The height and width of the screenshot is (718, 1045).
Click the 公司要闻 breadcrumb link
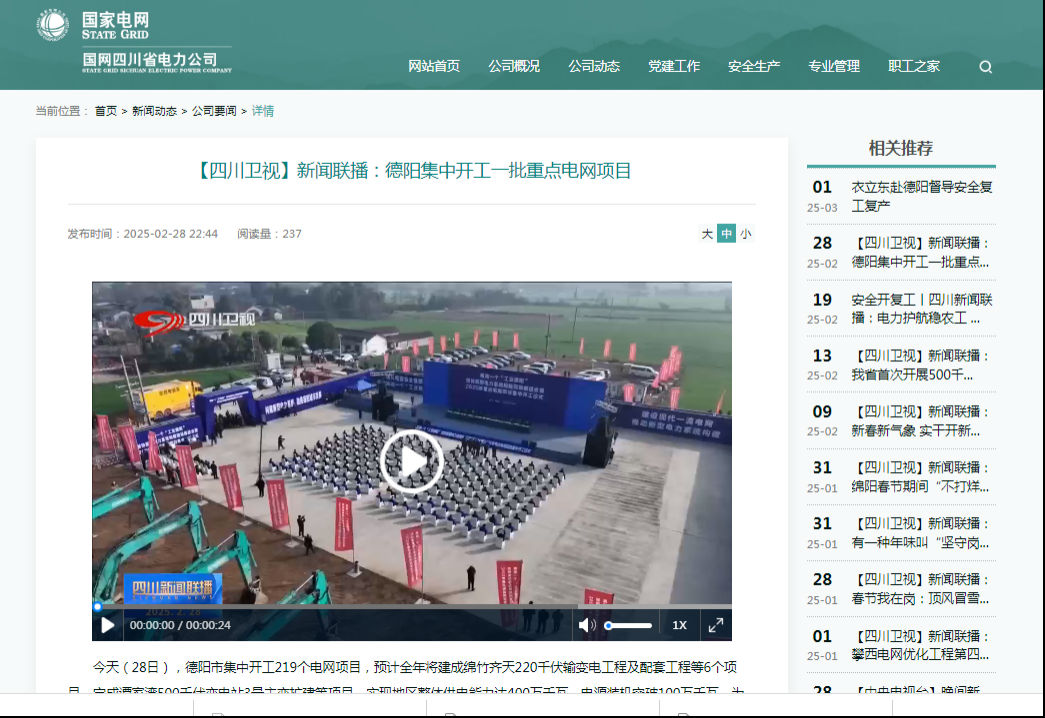(x=214, y=111)
